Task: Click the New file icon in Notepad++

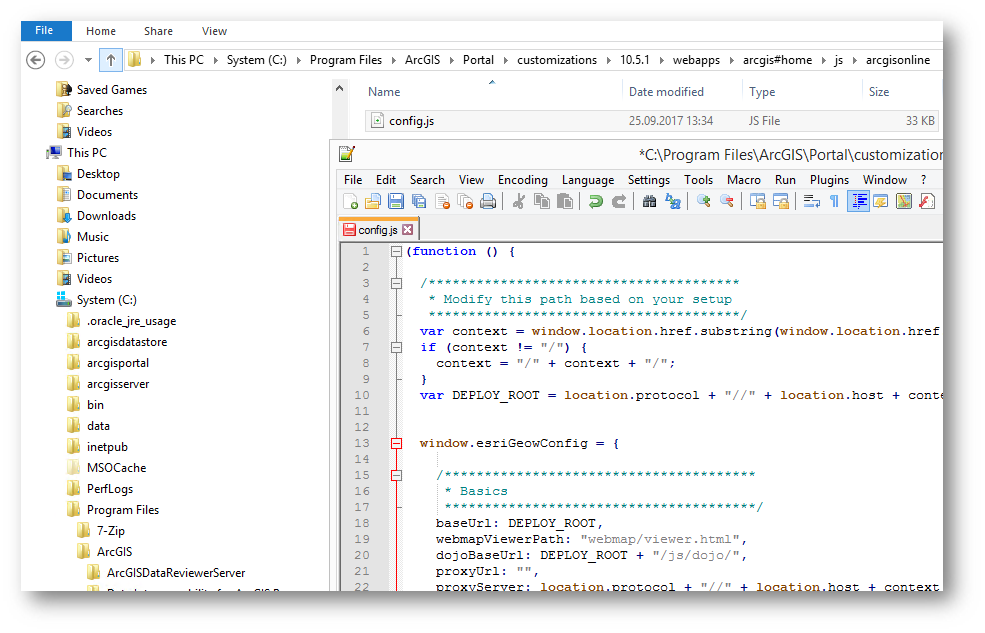Action: coord(351,201)
